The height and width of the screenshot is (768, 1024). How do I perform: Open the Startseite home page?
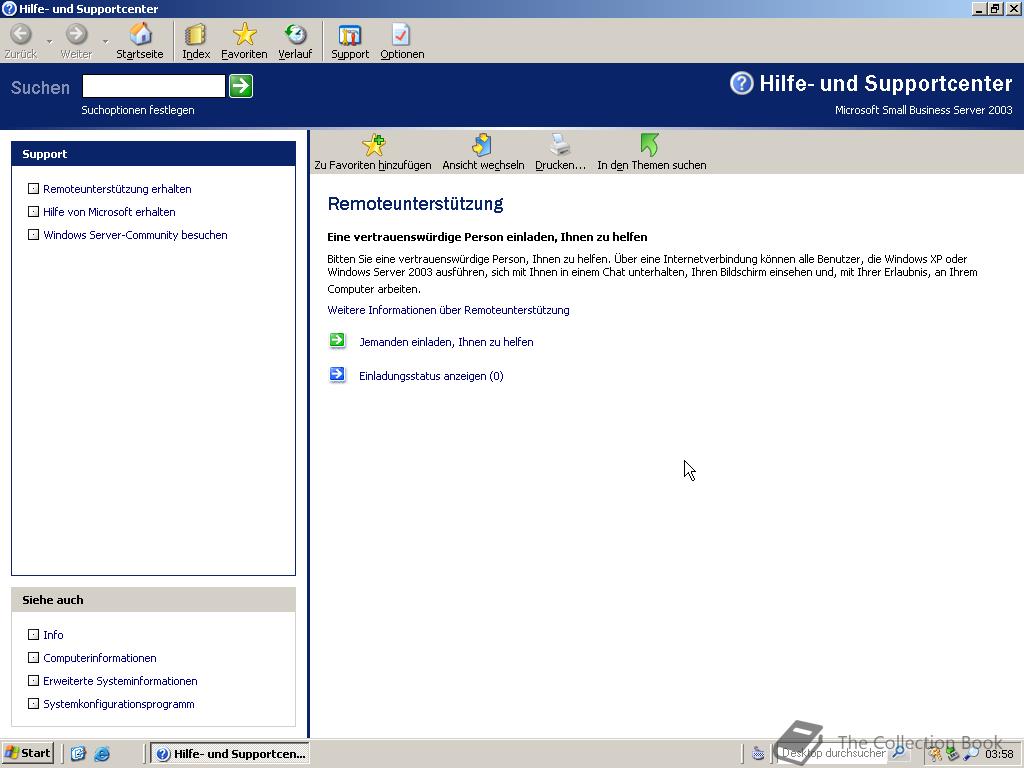[140, 41]
